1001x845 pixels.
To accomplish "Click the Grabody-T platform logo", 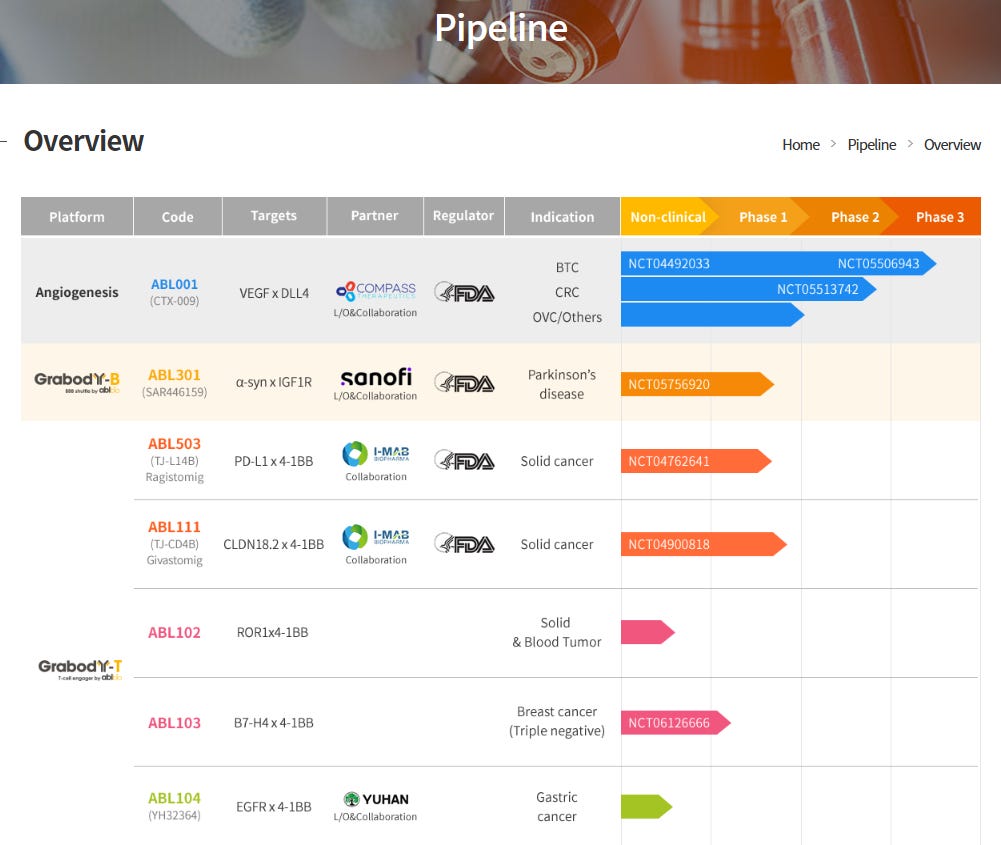I will pyautogui.click(x=80, y=669).
